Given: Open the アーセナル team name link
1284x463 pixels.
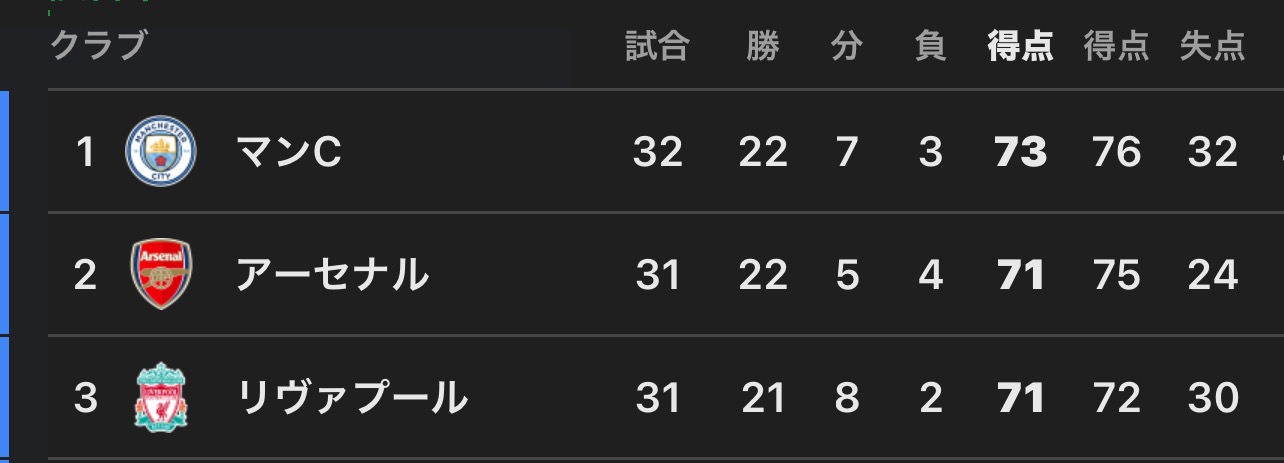Looking at the screenshot, I should click(332, 275).
